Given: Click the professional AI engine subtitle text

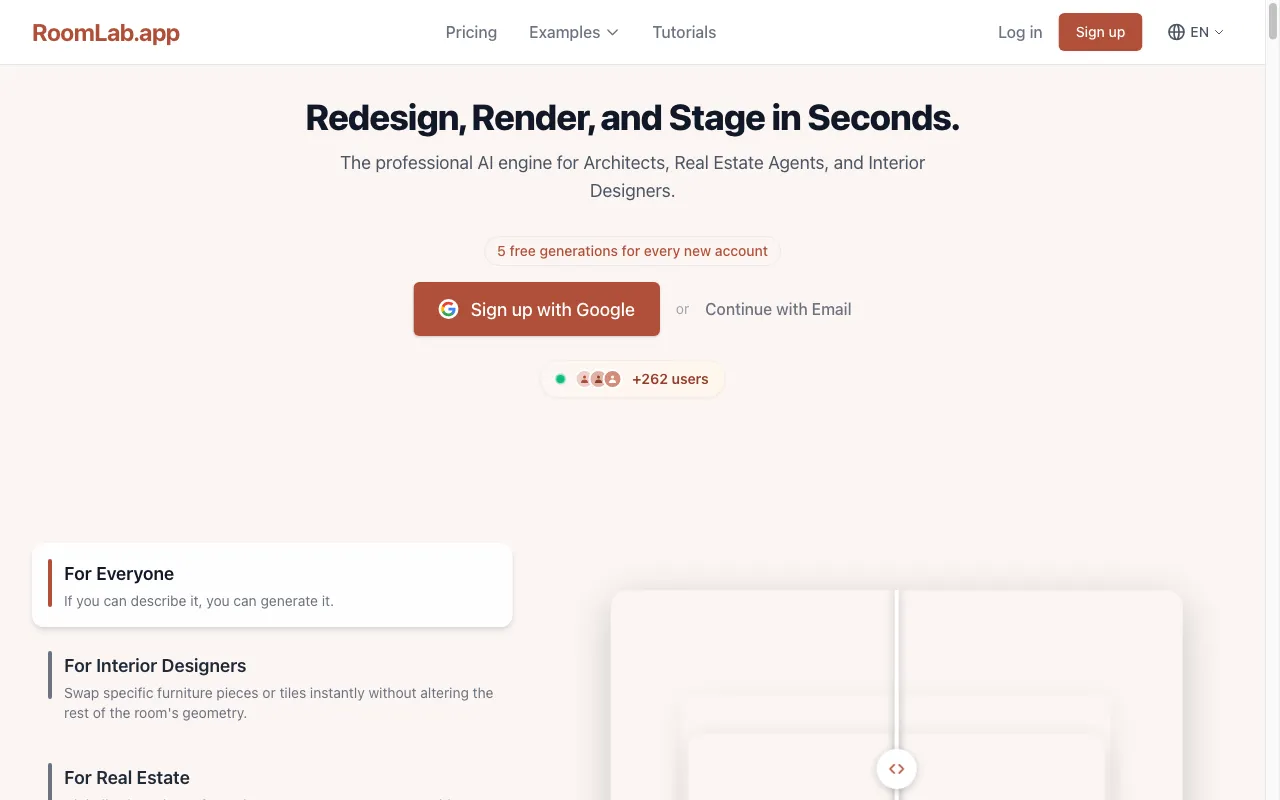Looking at the screenshot, I should (x=632, y=176).
